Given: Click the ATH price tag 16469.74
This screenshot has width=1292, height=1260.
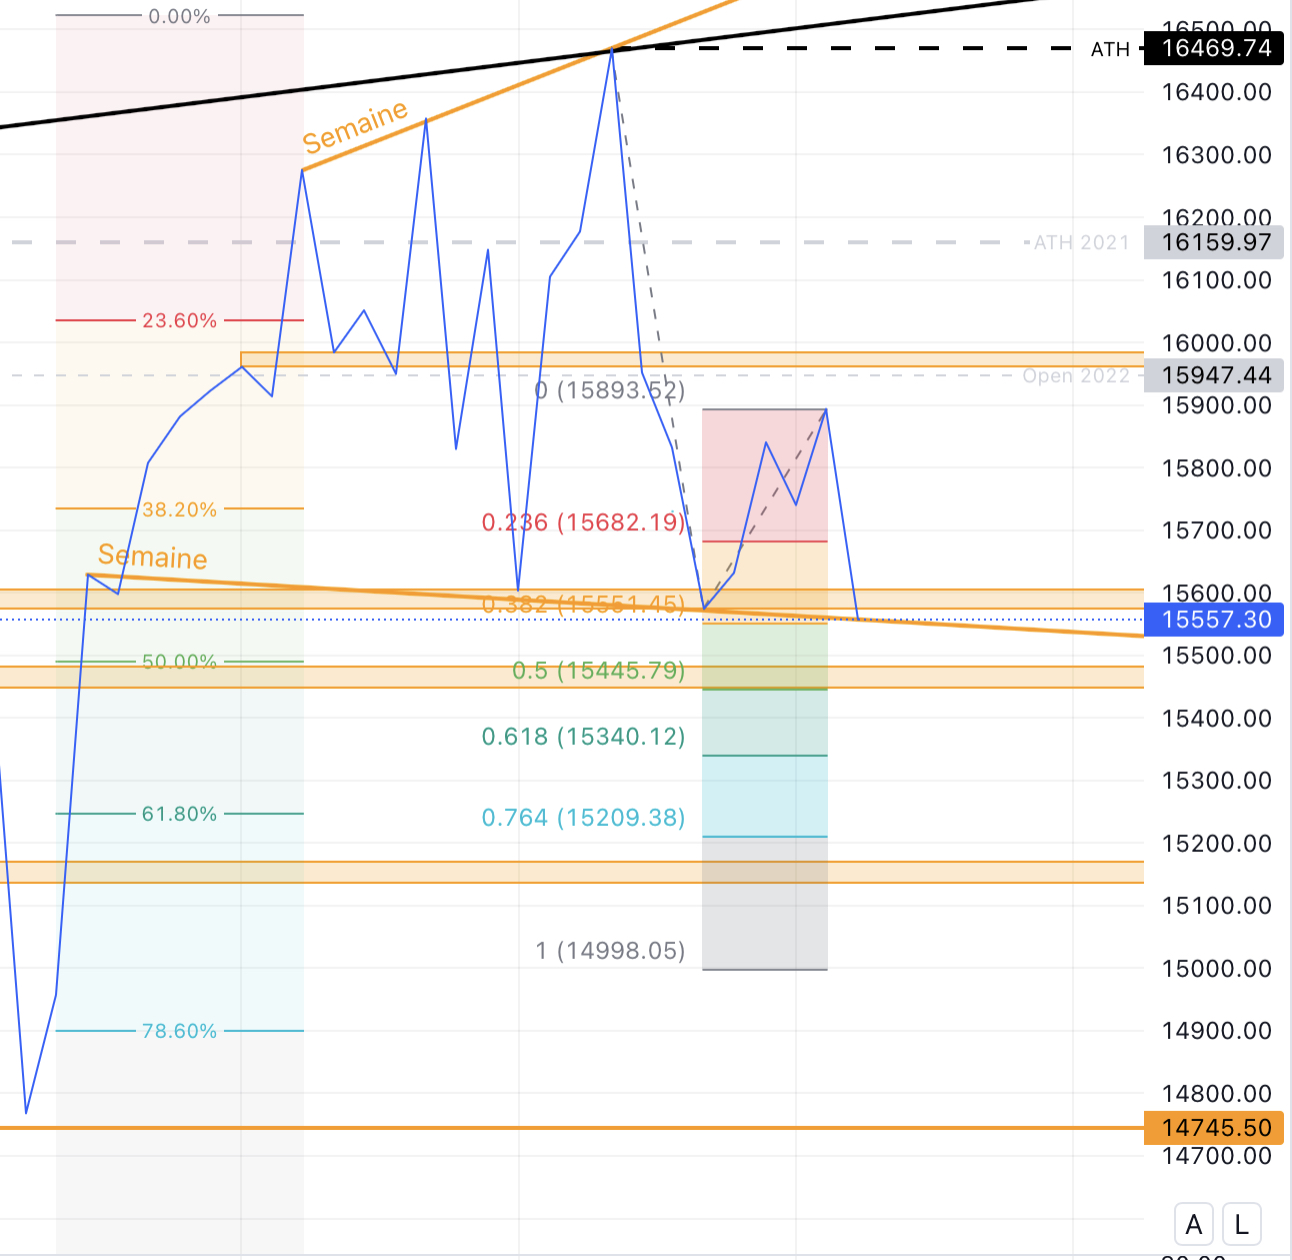Looking at the screenshot, I should coord(1216,48).
